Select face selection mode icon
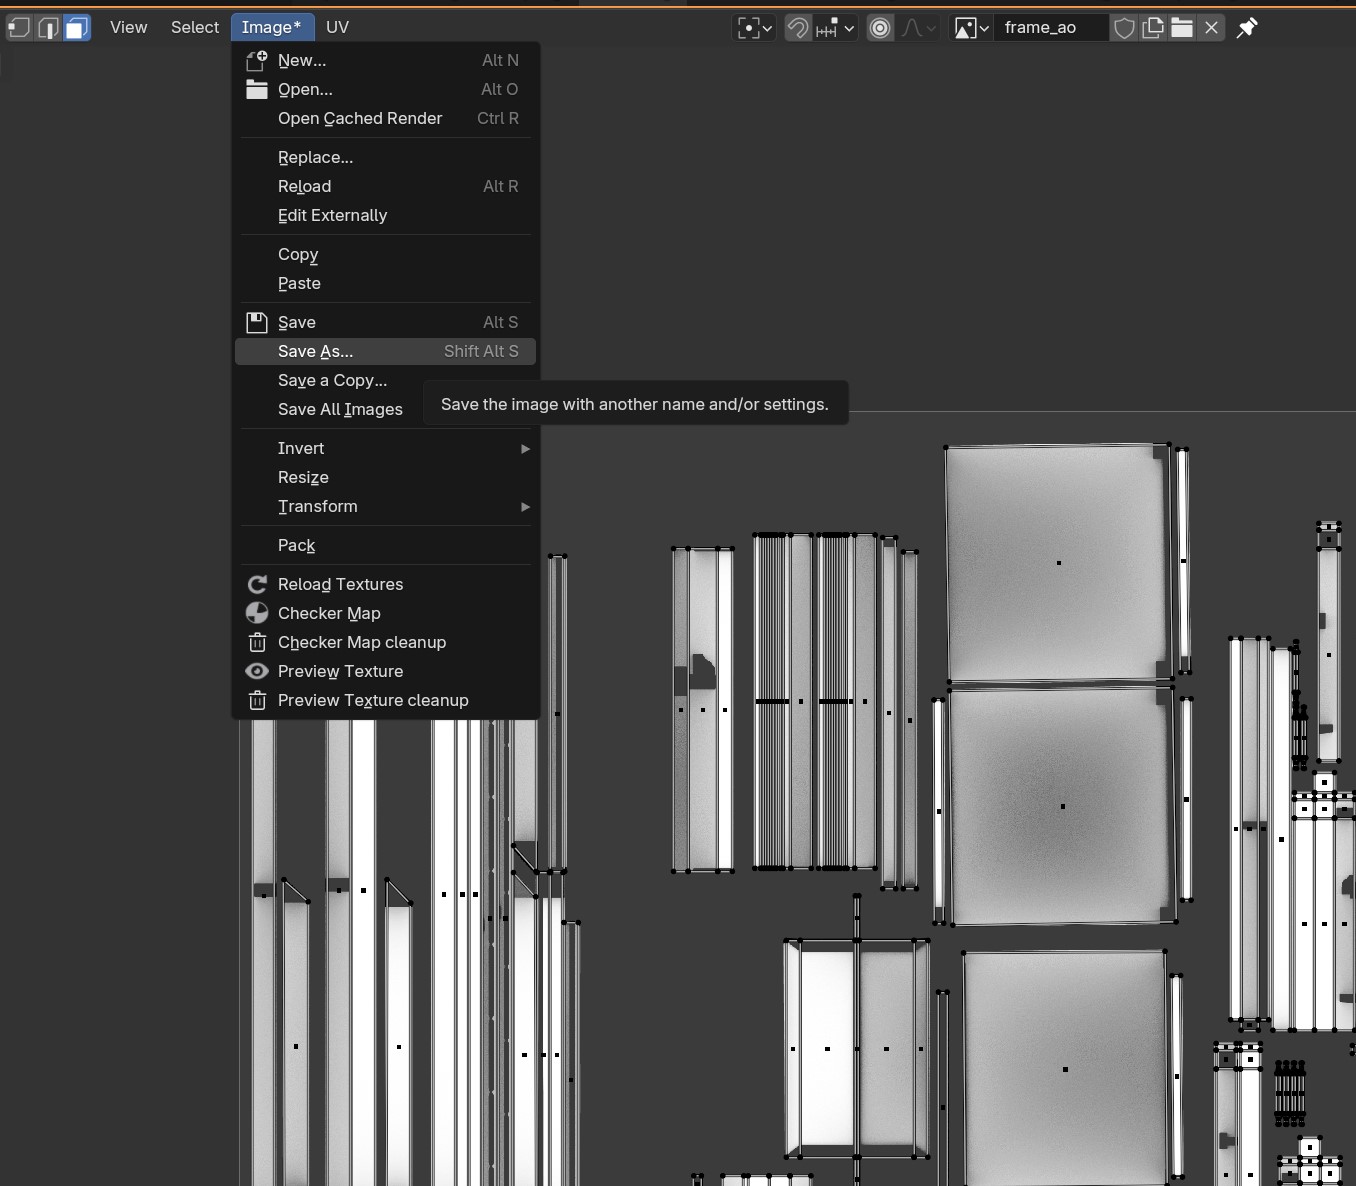1356x1186 pixels. (77, 27)
